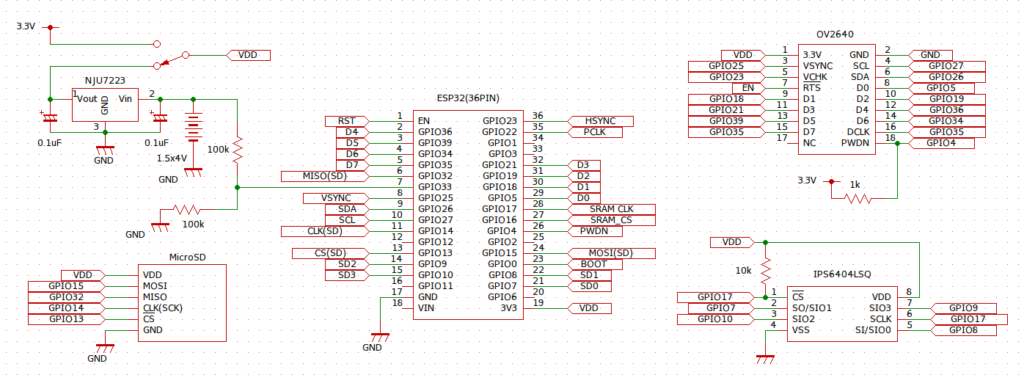Click the ground symbol under IPS6404LSQ VSS

coord(765,359)
